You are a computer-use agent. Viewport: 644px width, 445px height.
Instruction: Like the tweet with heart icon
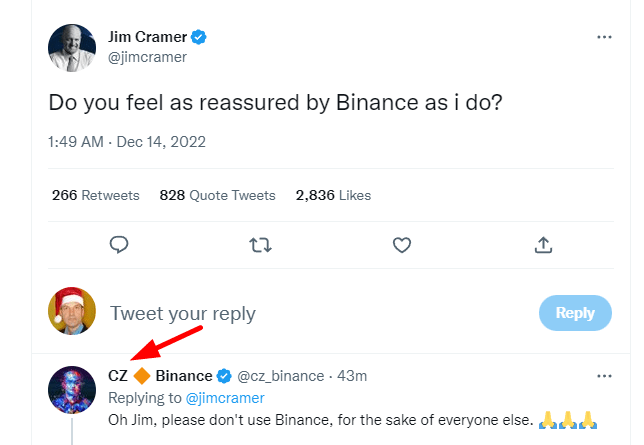point(402,244)
